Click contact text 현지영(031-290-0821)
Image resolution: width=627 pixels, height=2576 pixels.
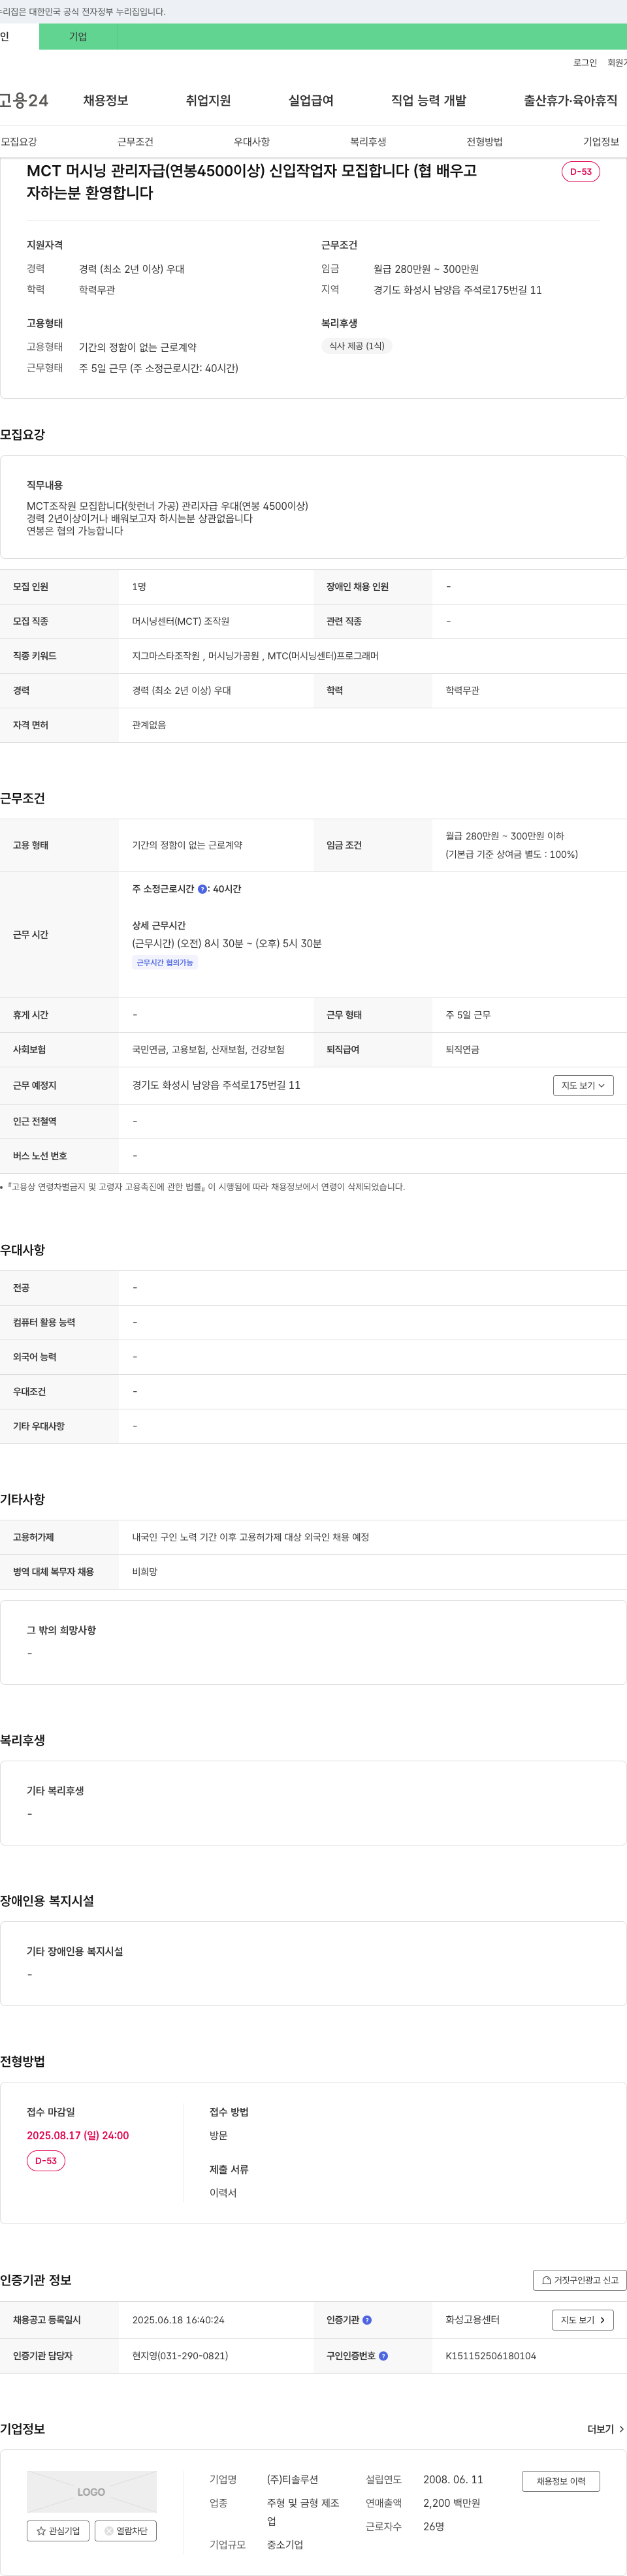180,2356
